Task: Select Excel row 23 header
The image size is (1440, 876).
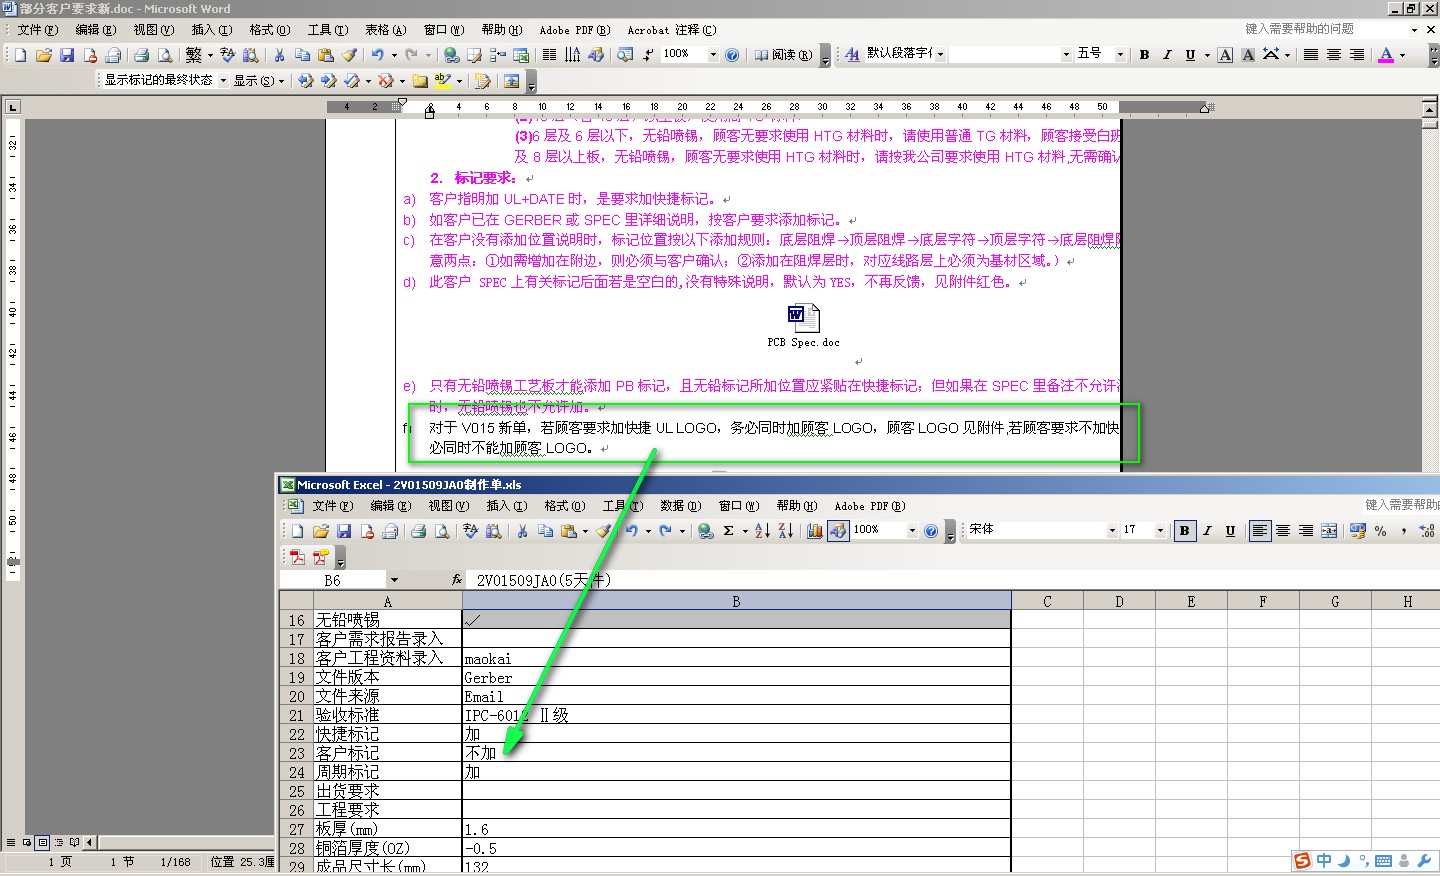Action: click(297, 753)
